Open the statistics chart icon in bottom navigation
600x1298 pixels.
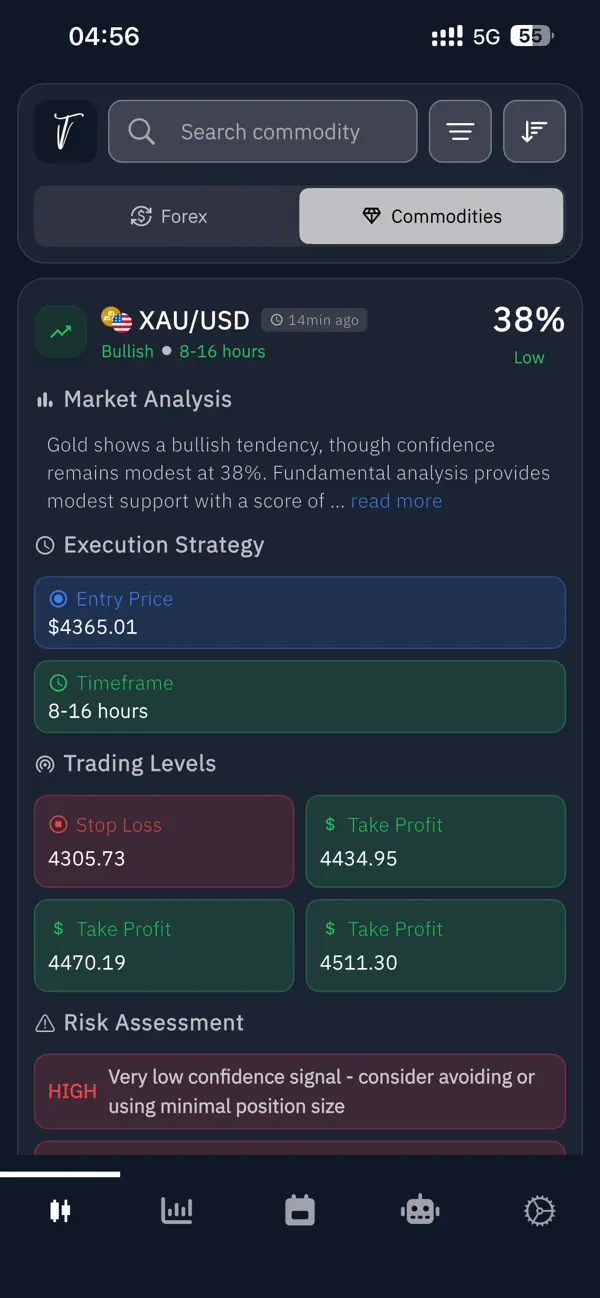(x=176, y=1210)
